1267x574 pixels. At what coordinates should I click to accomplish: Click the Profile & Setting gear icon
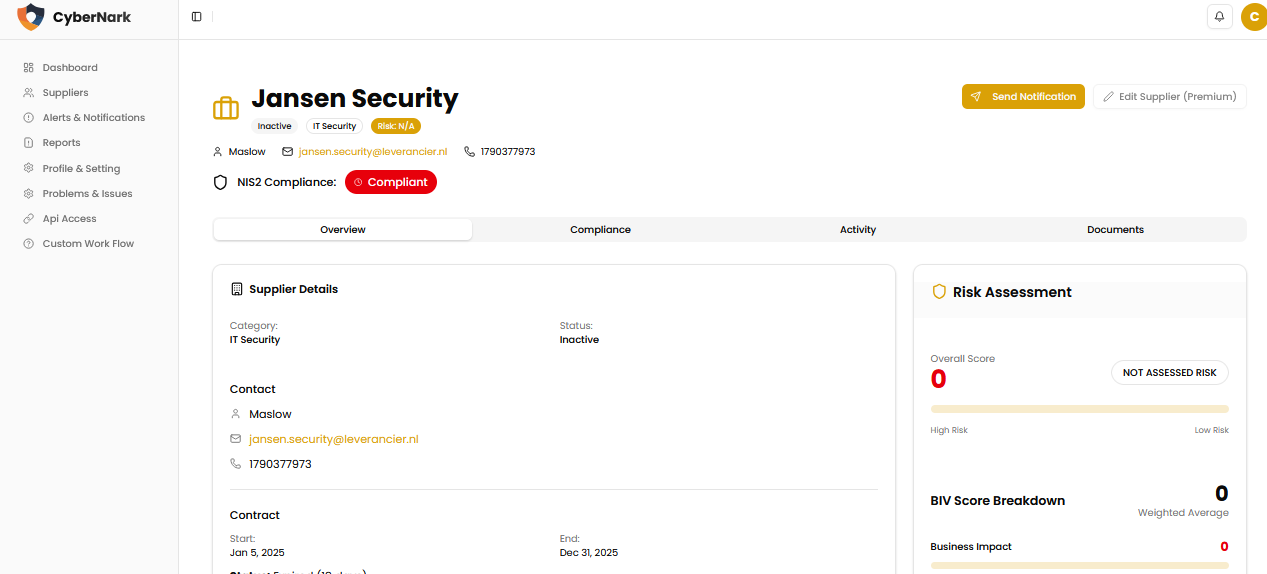[x=29, y=169]
